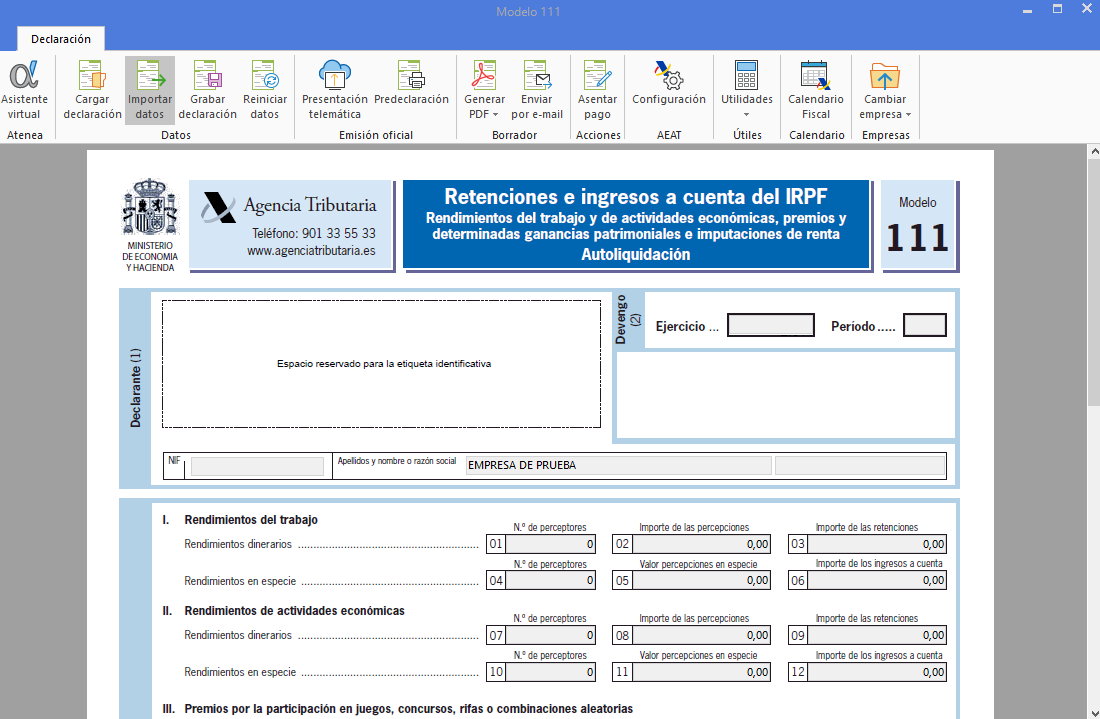Select Importar datos in ribbon
The height and width of the screenshot is (719, 1100).
[150, 88]
